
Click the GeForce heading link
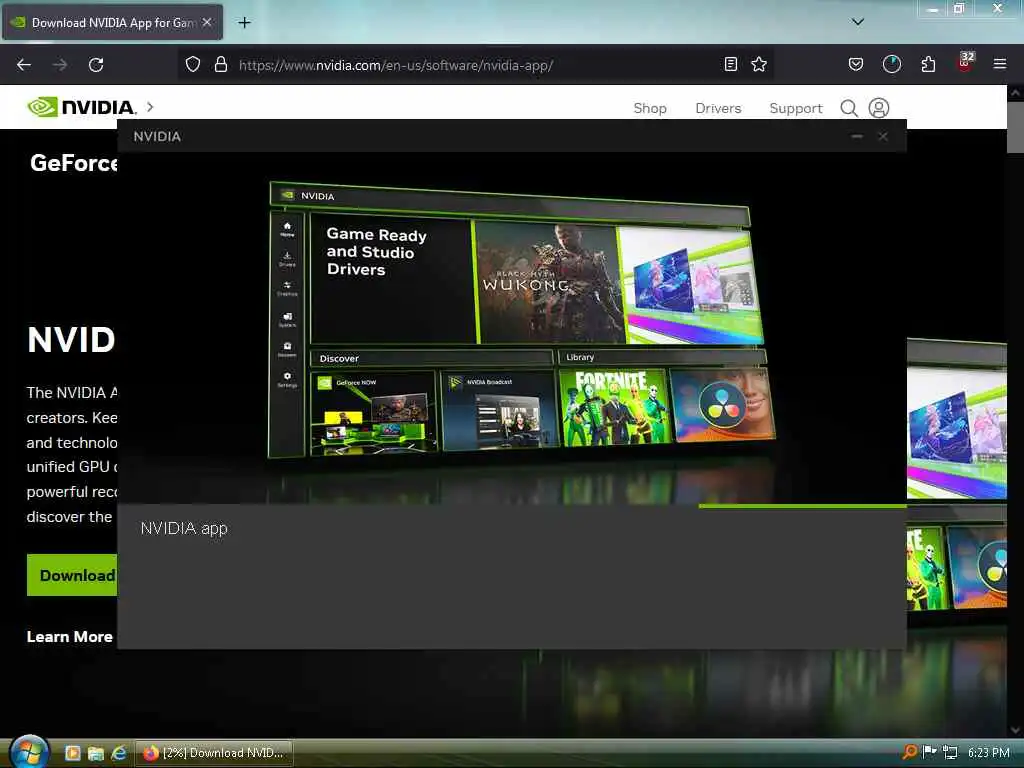coord(74,163)
